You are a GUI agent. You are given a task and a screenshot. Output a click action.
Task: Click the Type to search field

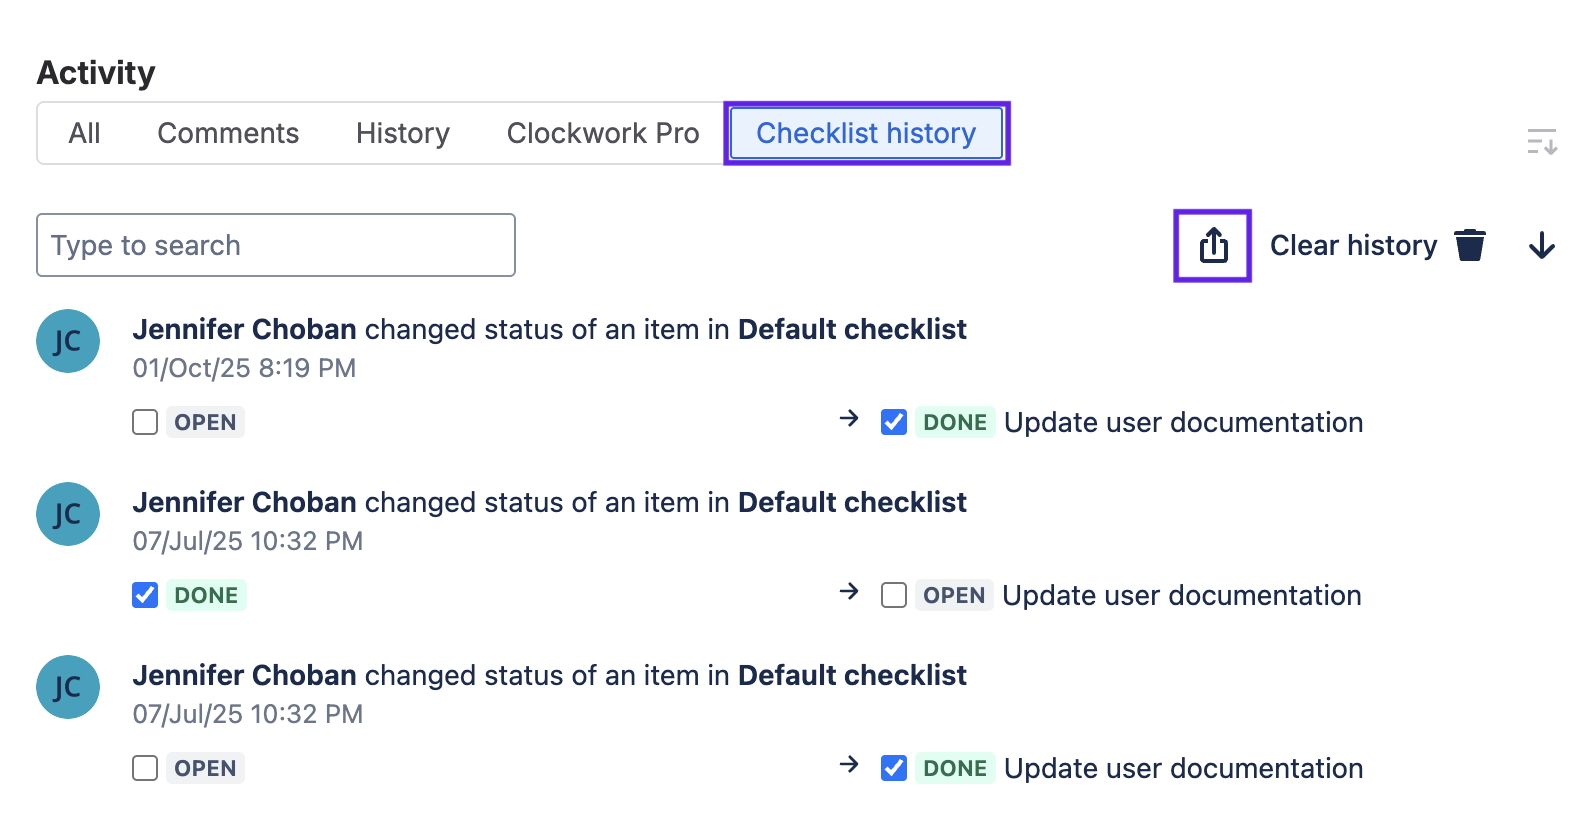[276, 245]
